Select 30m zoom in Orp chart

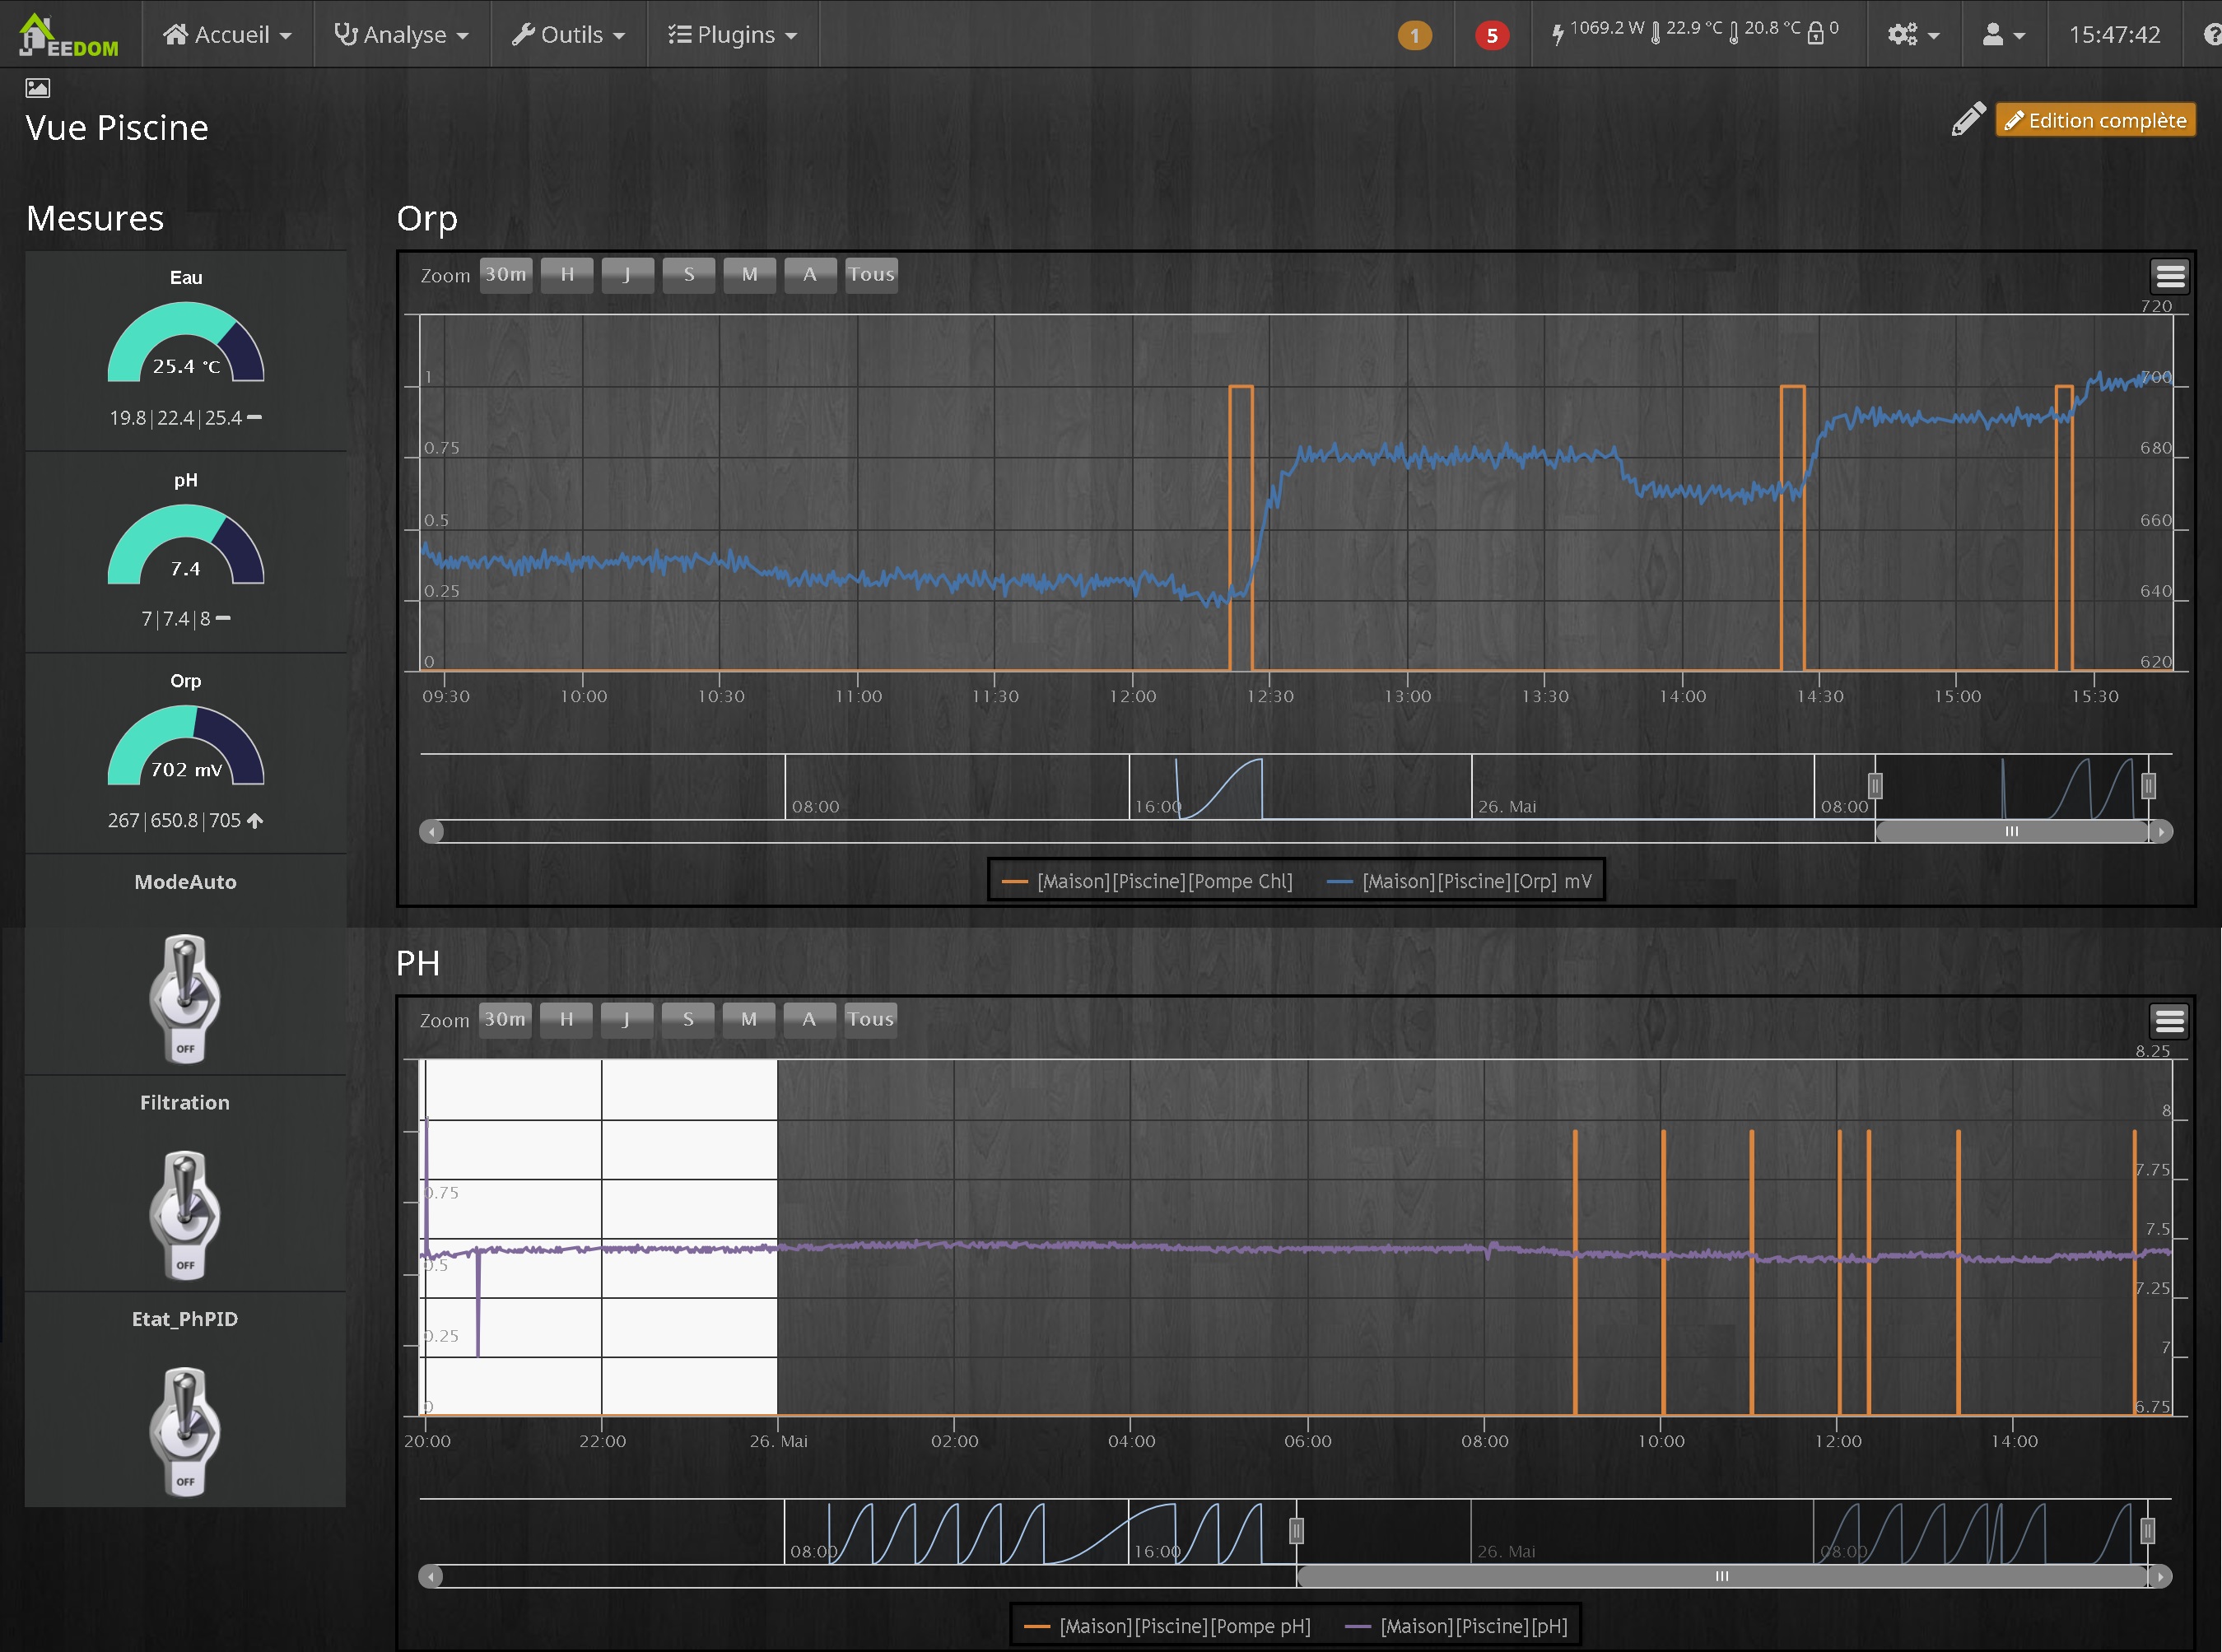pyautogui.click(x=506, y=275)
